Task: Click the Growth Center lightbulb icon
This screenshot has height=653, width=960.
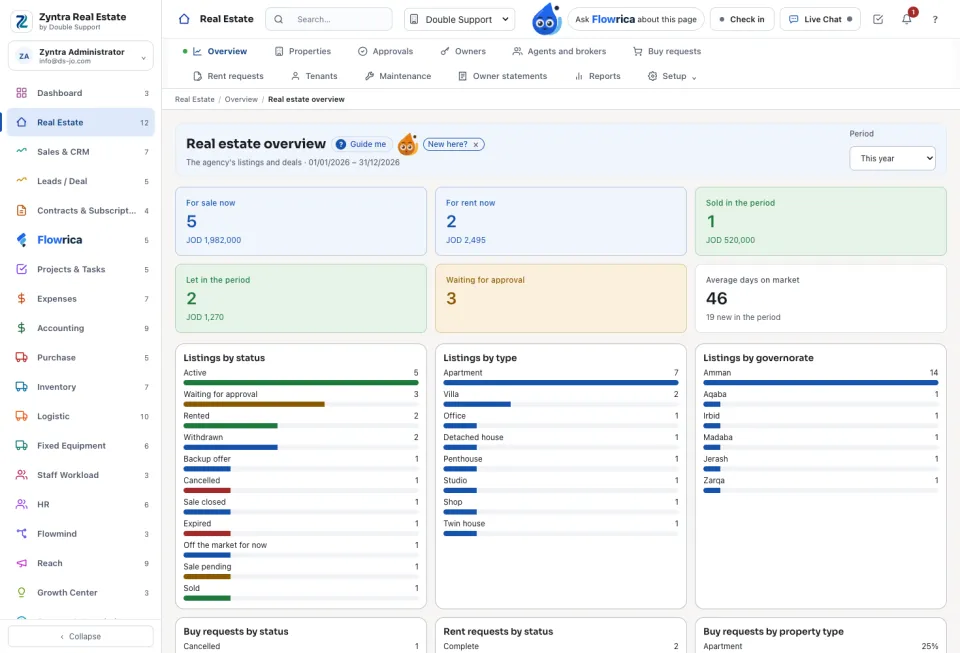Action: point(21,592)
